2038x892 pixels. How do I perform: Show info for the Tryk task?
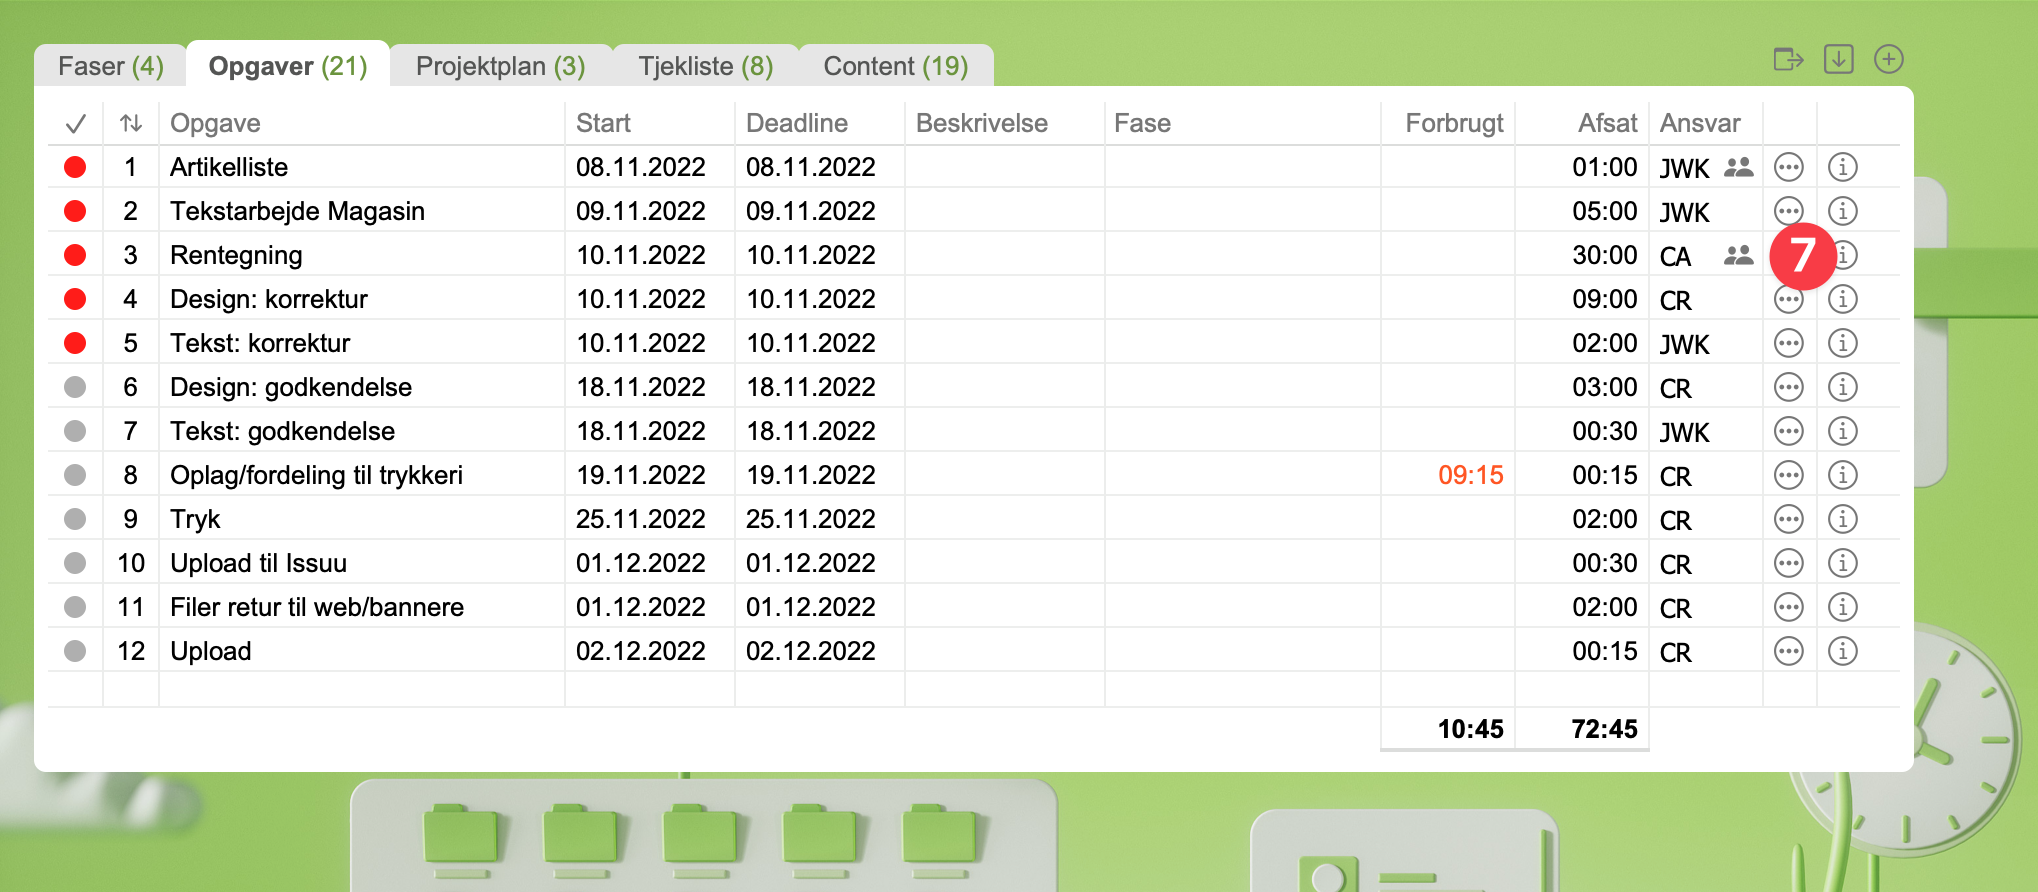pos(1842,519)
